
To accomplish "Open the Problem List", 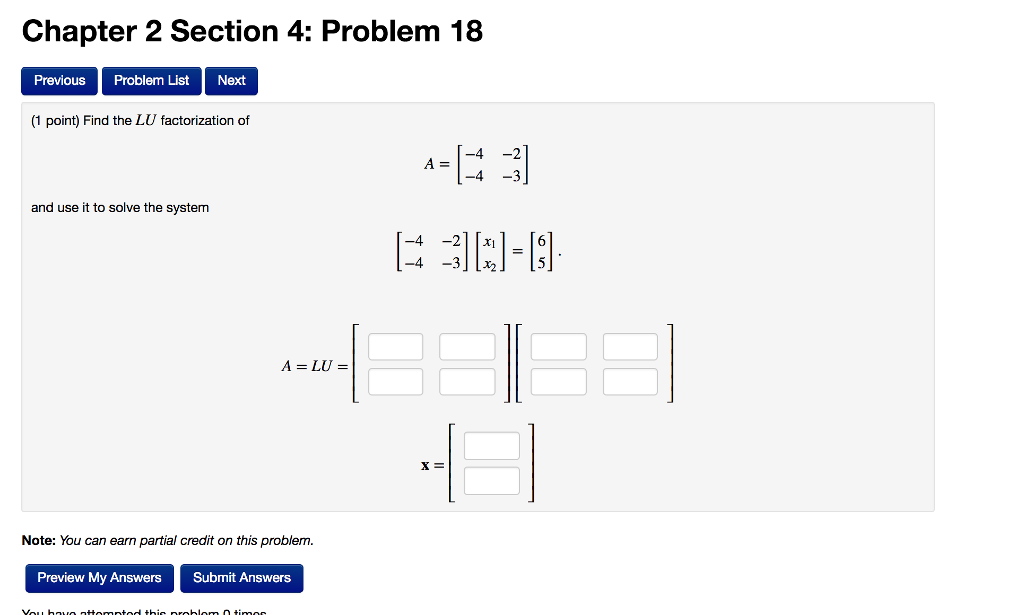I will [x=151, y=81].
